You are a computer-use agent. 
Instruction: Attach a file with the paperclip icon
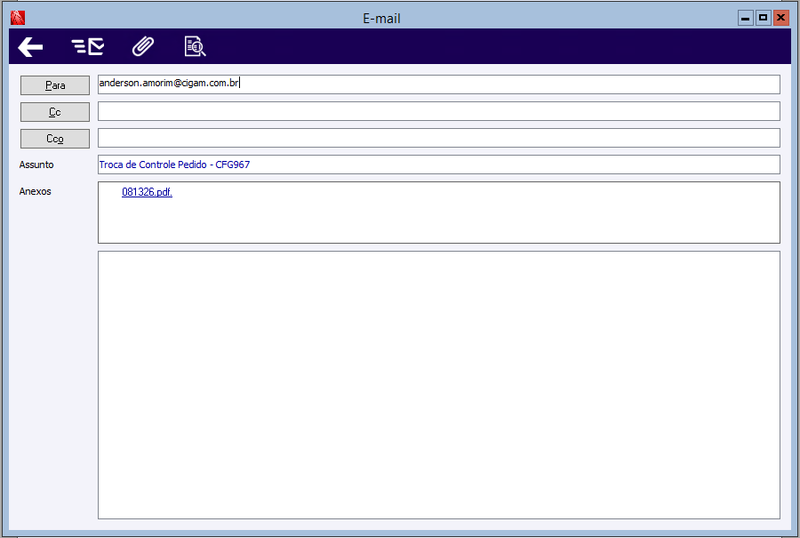[x=143, y=46]
